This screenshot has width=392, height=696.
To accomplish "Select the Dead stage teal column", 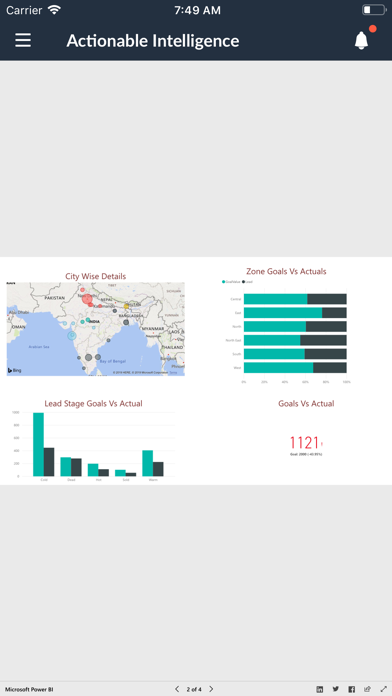I will point(66,467).
